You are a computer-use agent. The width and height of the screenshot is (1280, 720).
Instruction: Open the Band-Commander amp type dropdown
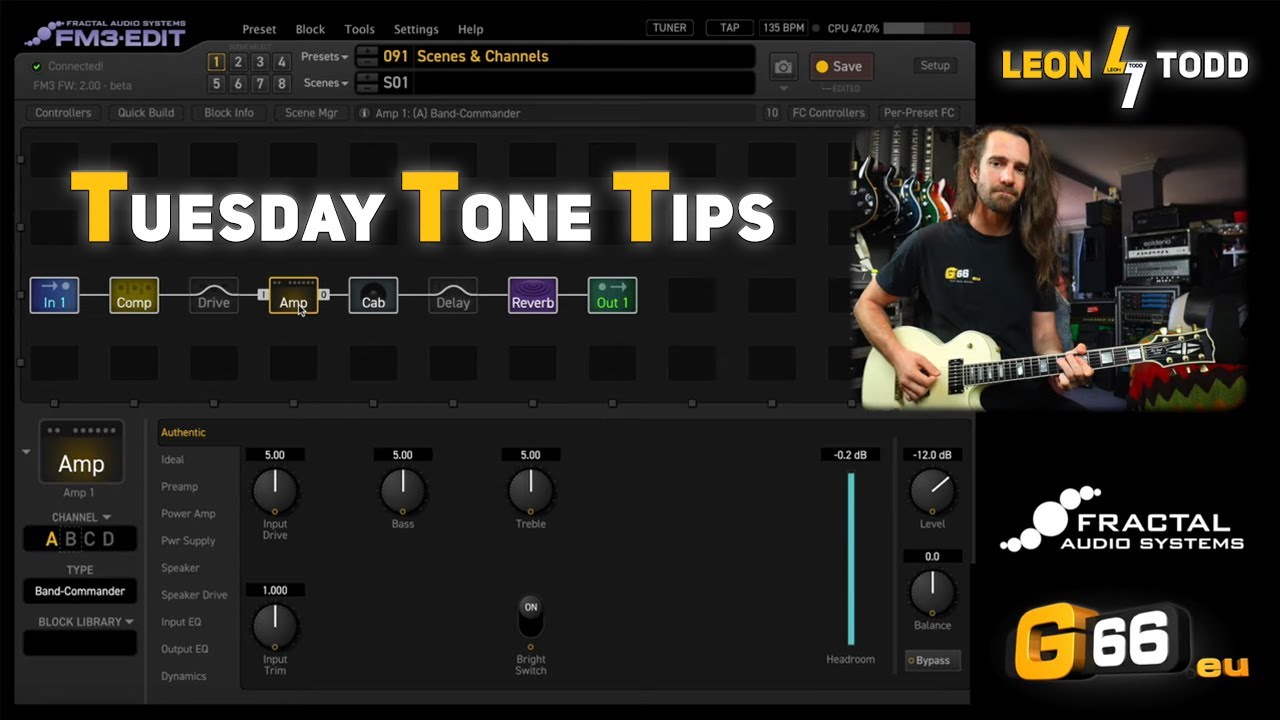(x=80, y=591)
